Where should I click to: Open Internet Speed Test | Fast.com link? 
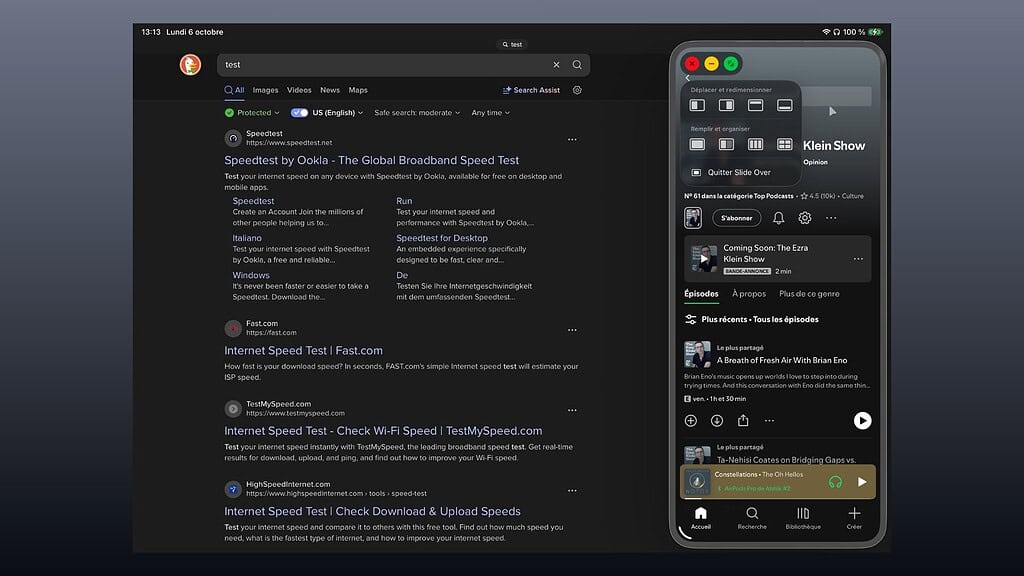point(304,351)
